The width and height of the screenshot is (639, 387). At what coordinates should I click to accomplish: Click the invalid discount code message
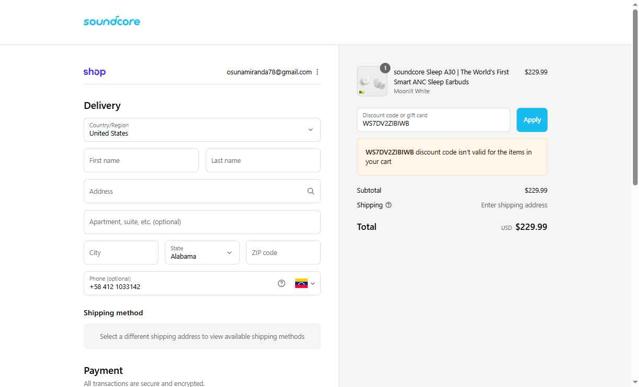click(452, 157)
